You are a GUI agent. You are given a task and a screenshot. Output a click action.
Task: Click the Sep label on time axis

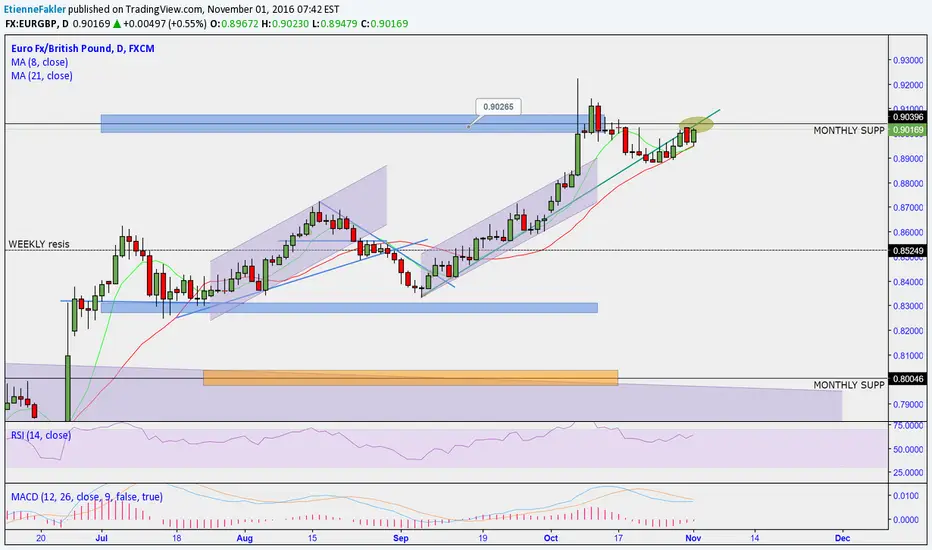401,538
